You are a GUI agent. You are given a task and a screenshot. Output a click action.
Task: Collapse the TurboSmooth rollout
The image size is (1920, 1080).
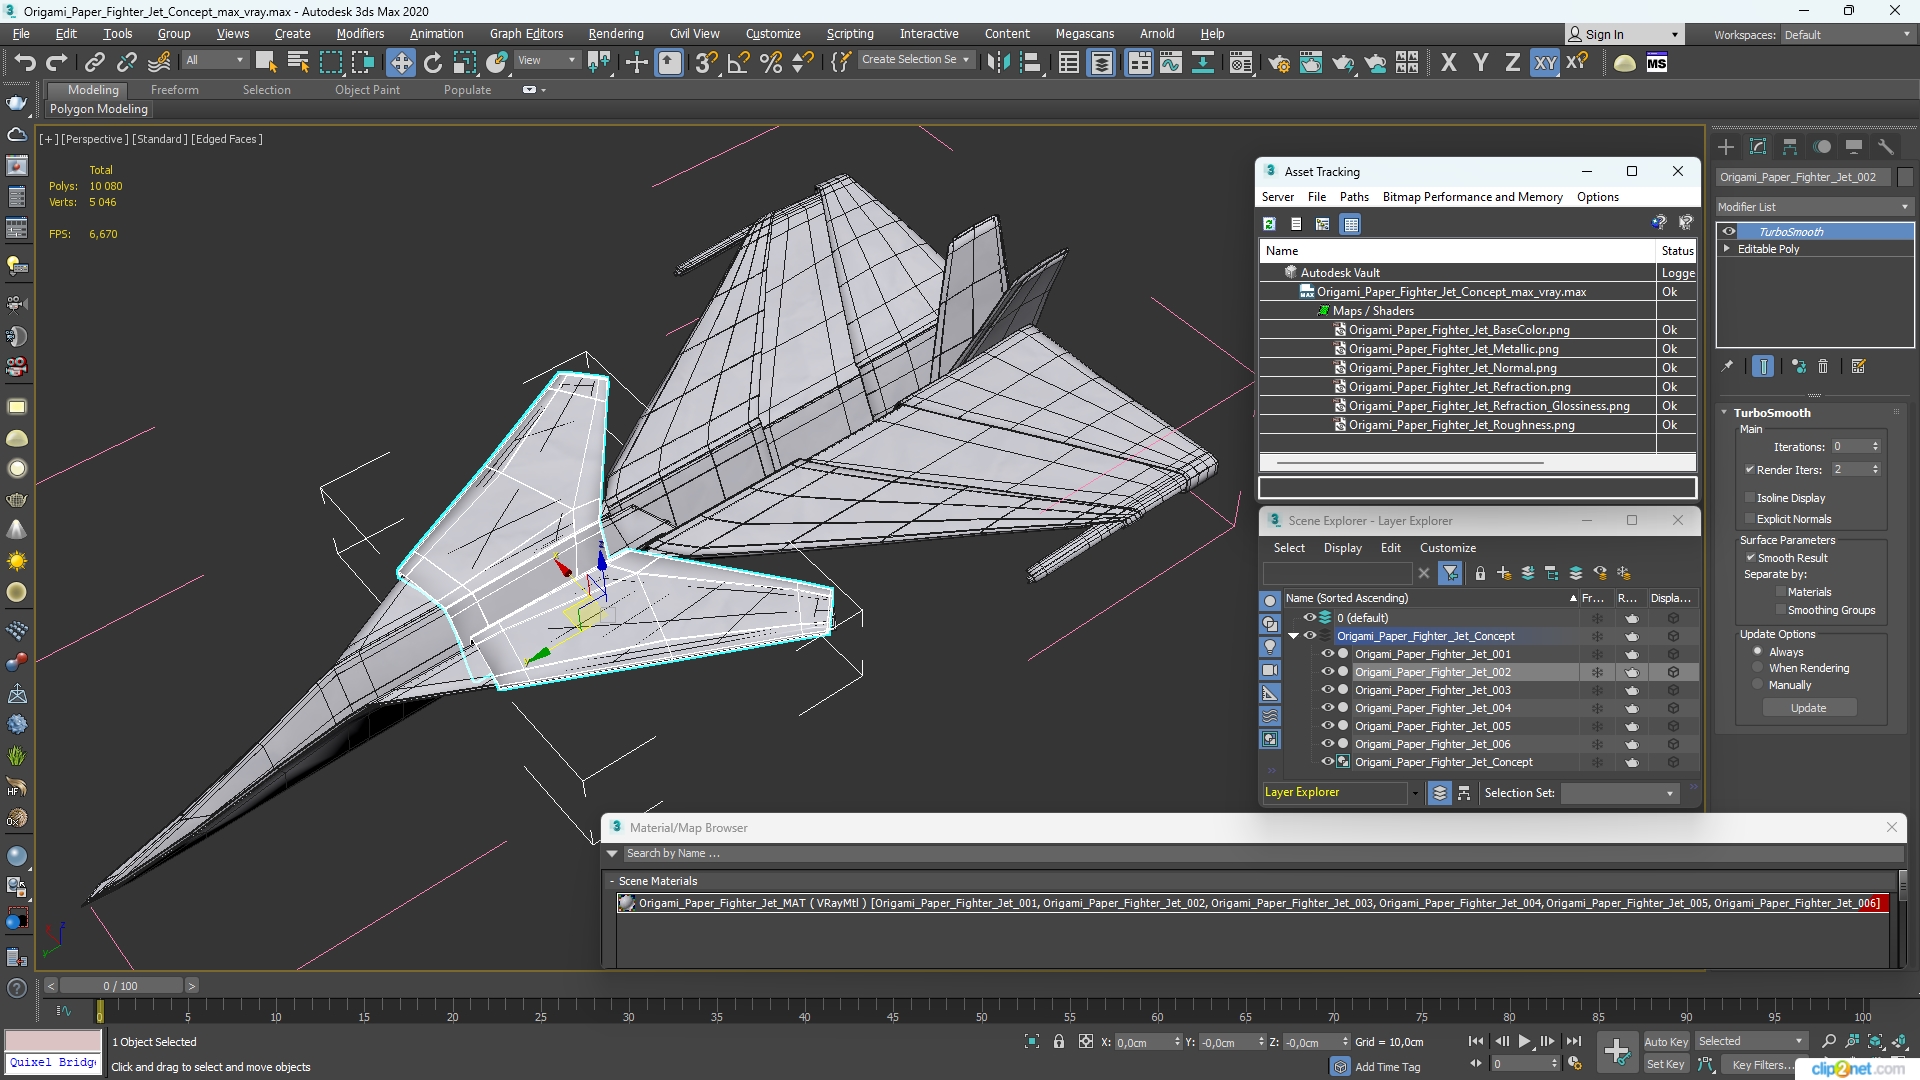tap(1724, 413)
